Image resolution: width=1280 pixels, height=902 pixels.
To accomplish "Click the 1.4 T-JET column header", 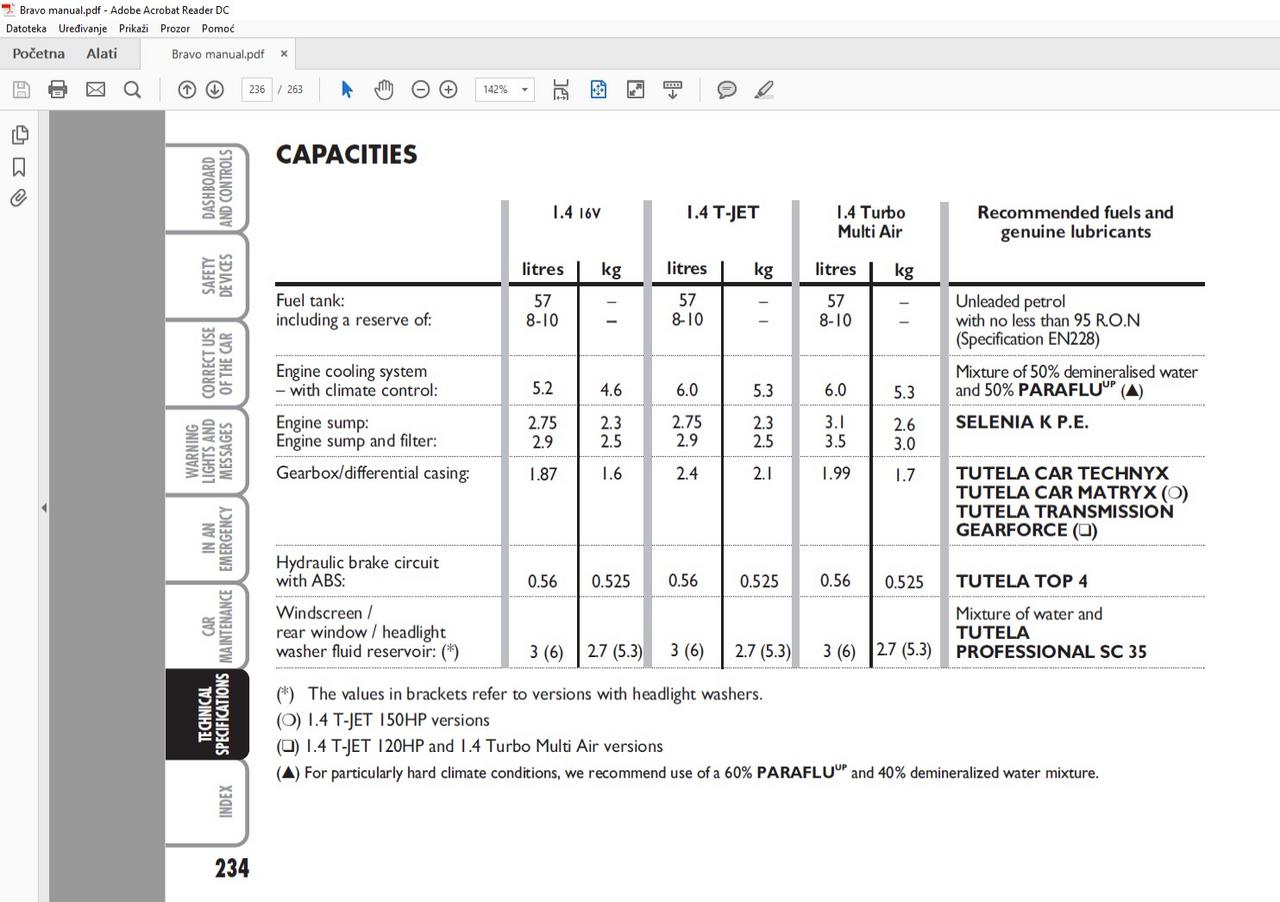I will [x=722, y=212].
